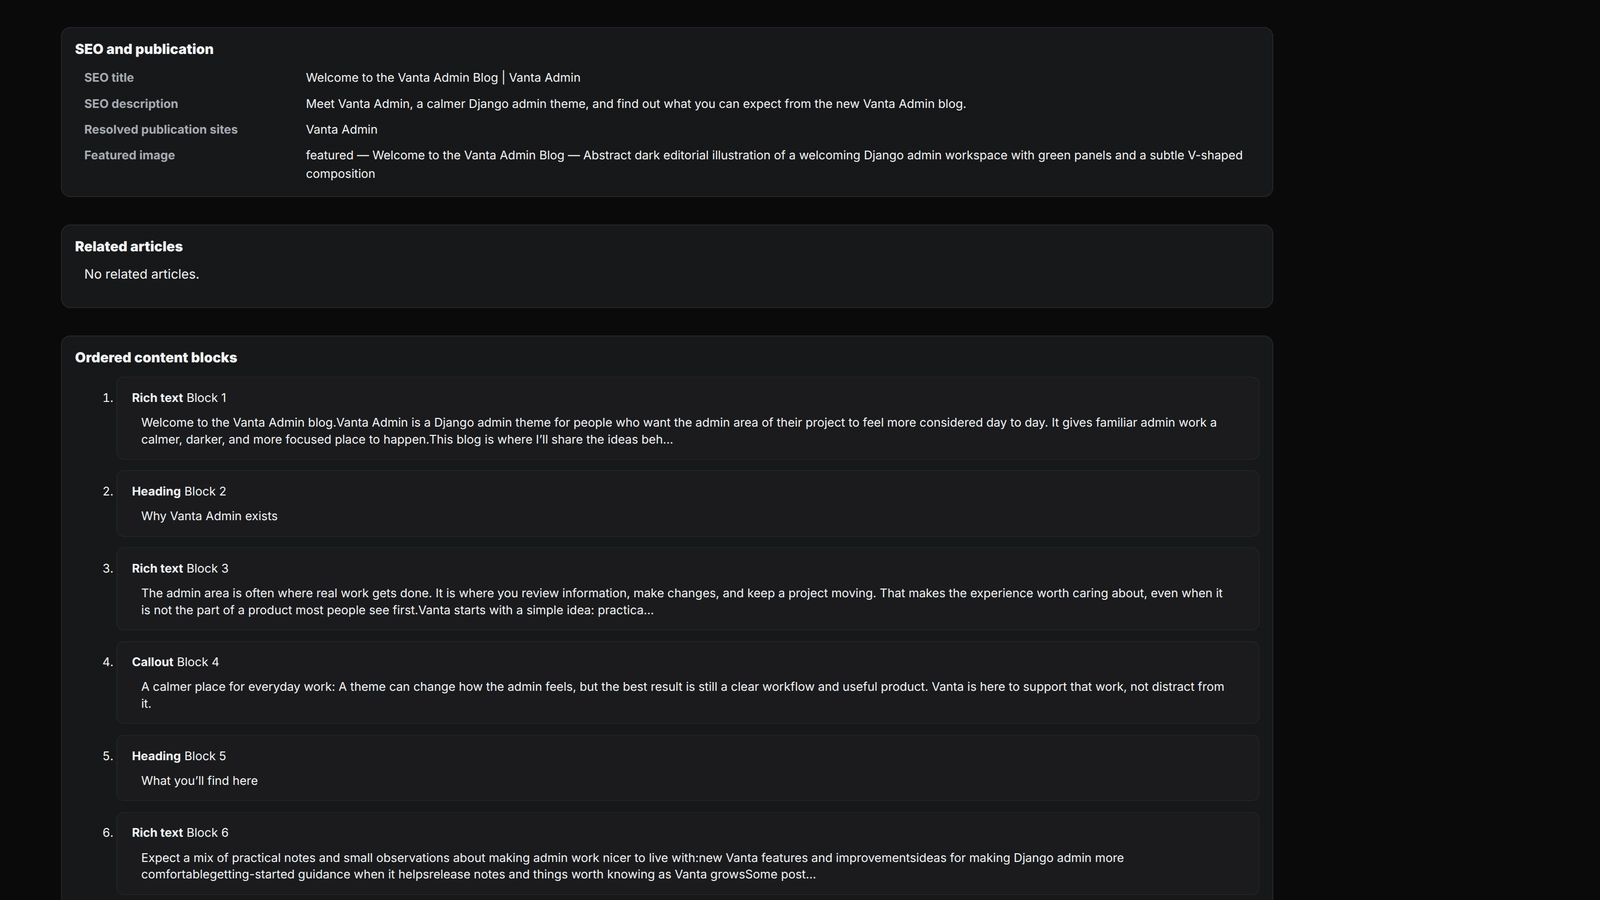1600x900 pixels.
Task: Open the Rich text Block 3 item
Action: coord(688,589)
